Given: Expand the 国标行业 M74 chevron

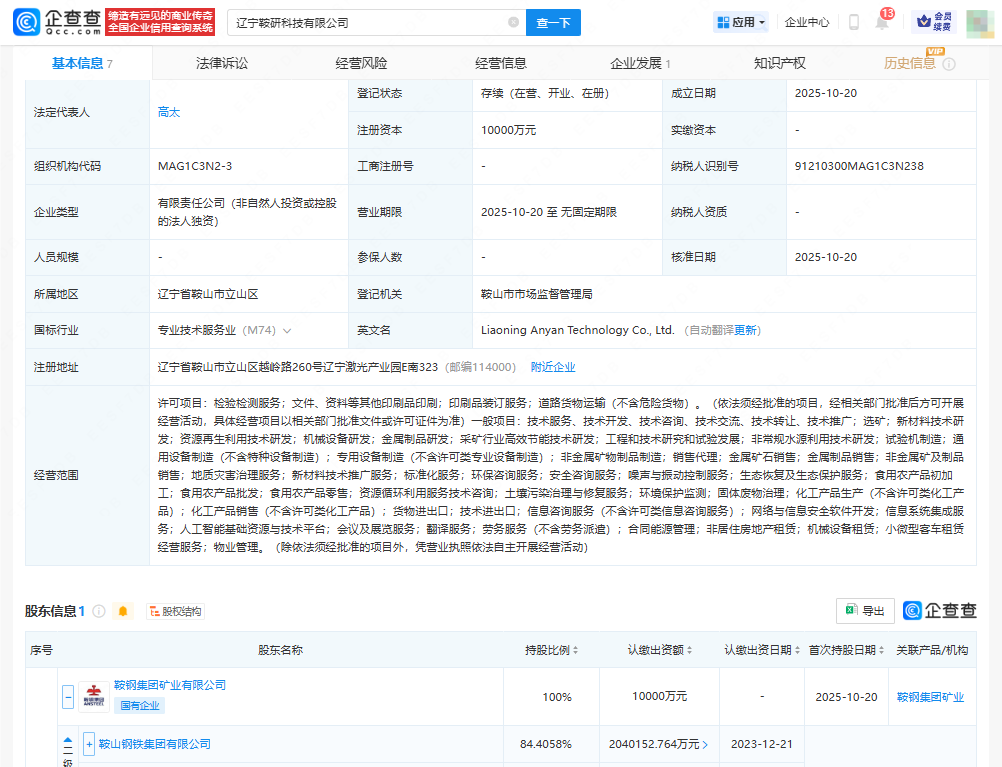Looking at the screenshot, I should tap(288, 330).
